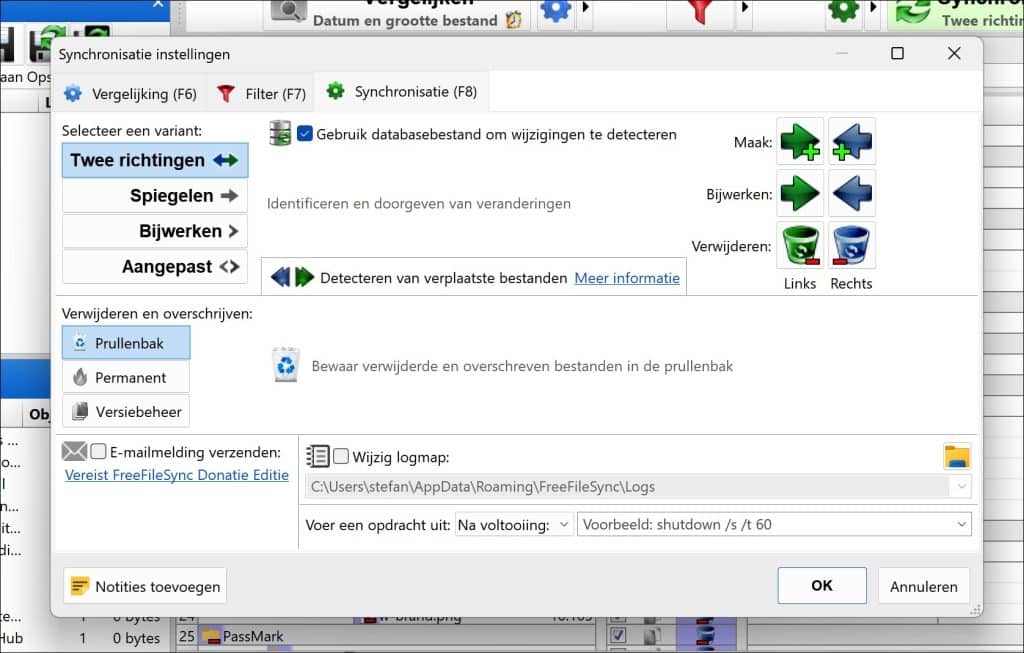This screenshot has height=653, width=1024.
Task: Click the blue Maak right create arrow
Action: [x=852, y=142]
